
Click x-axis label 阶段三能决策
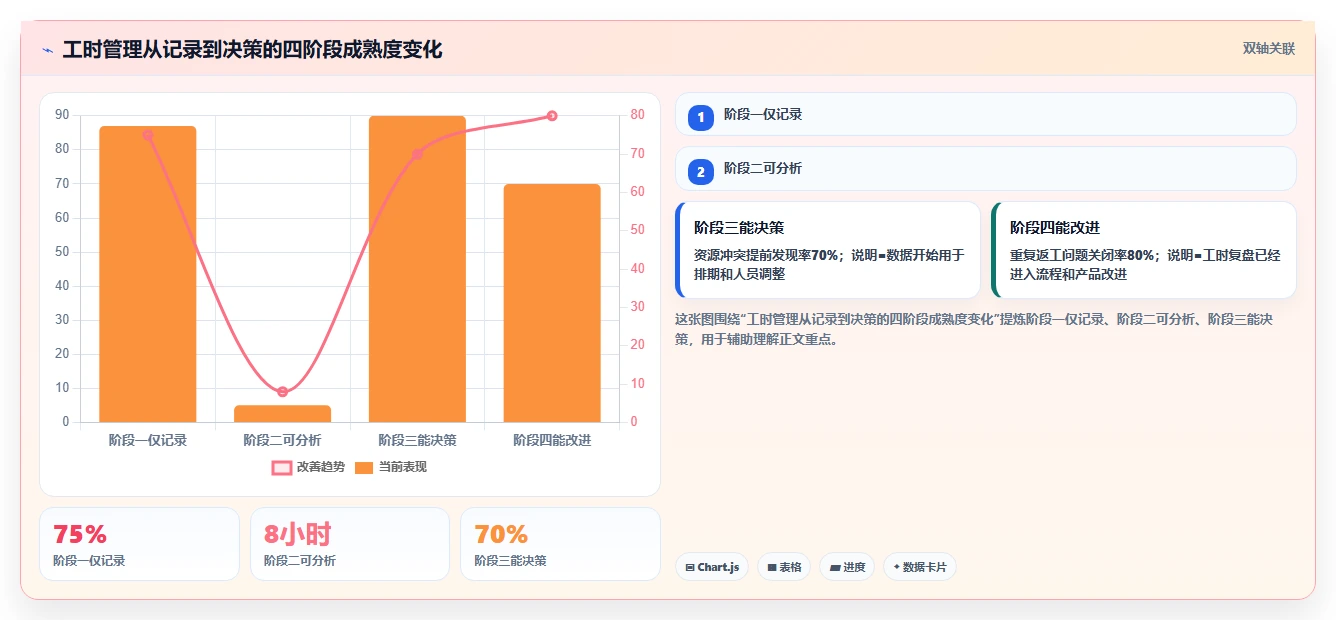point(417,440)
